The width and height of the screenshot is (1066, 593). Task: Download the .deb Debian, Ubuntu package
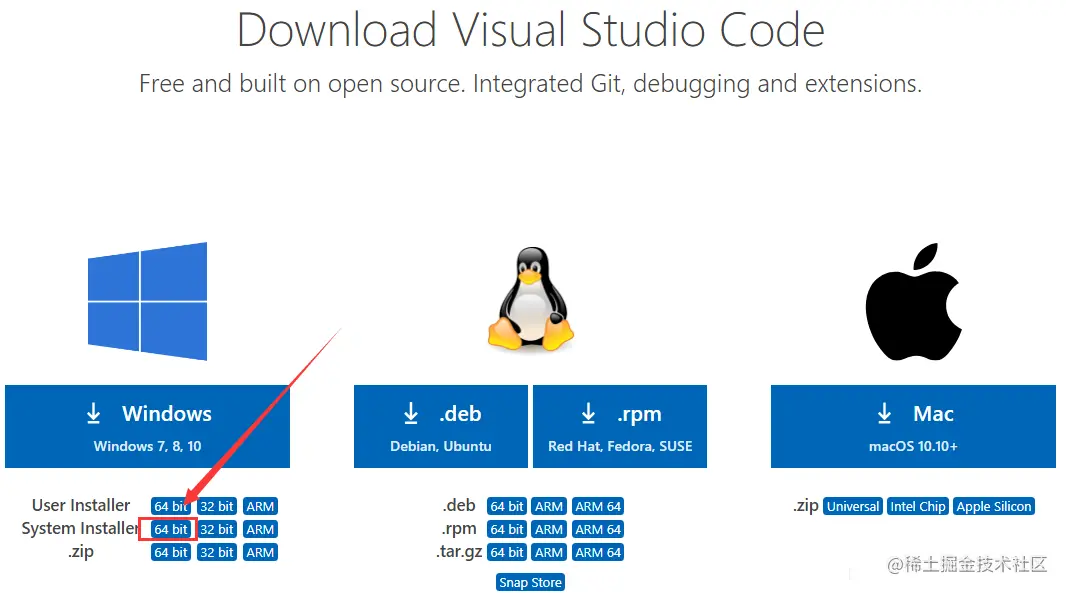pyautogui.click(x=441, y=426)
